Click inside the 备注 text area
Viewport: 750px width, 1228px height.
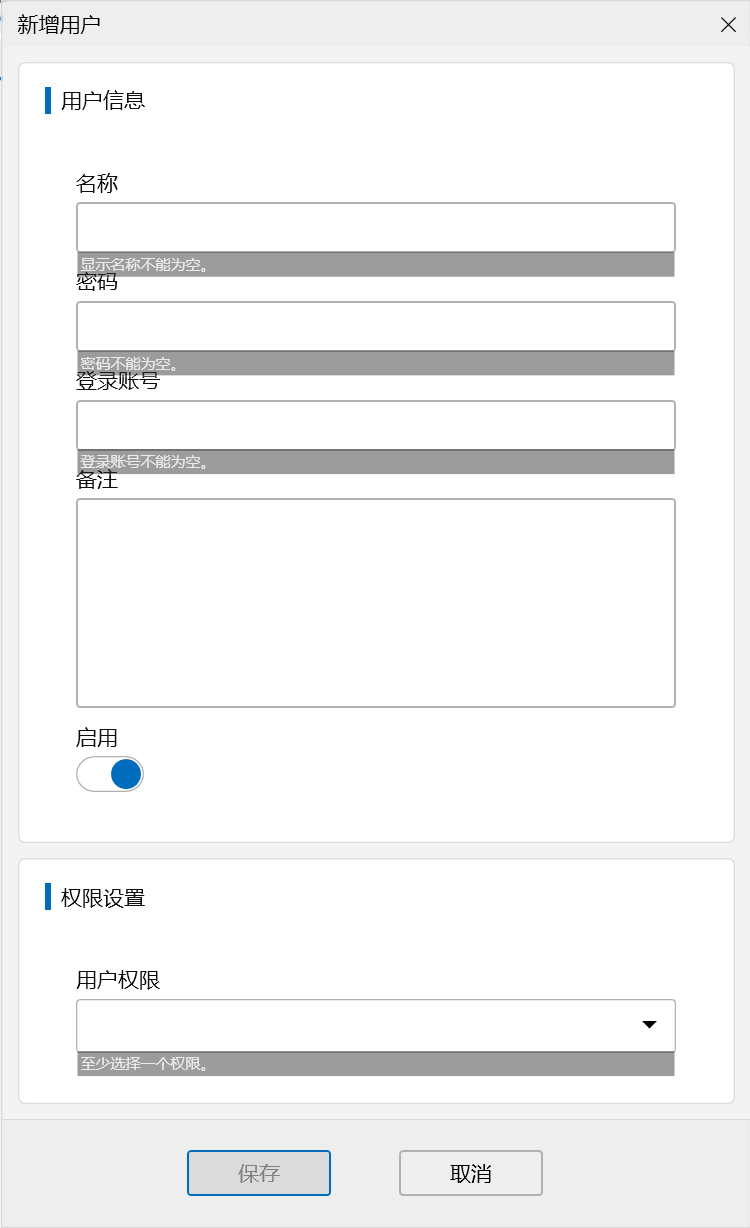pyautogui.click(x=375, y=602)
